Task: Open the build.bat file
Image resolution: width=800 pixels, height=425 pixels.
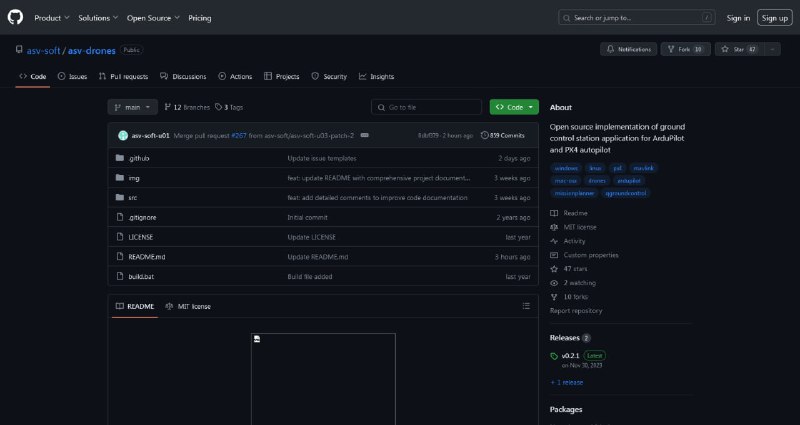Action: point(141,277)
